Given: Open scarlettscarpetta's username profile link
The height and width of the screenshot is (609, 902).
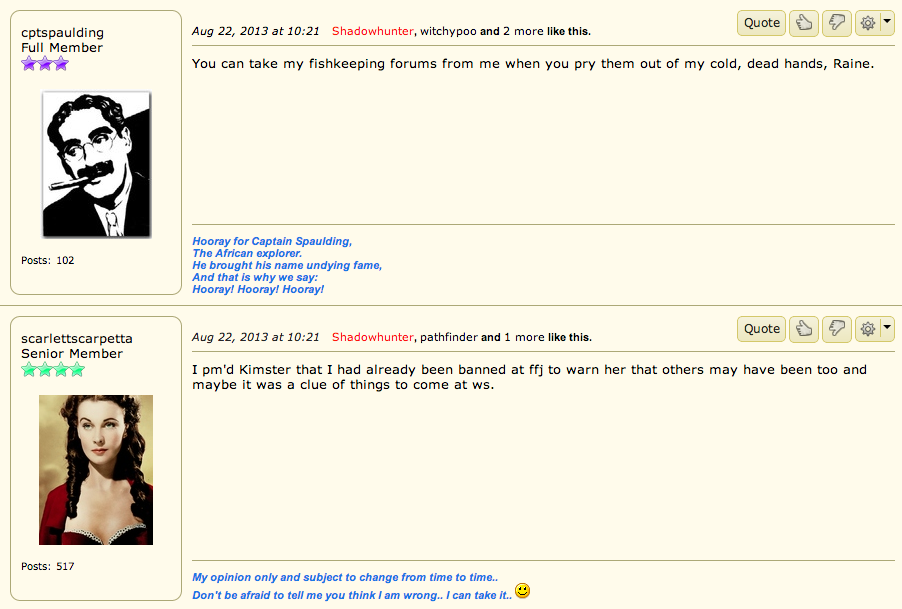Looking at the screenshot, I should click(77, 339).
